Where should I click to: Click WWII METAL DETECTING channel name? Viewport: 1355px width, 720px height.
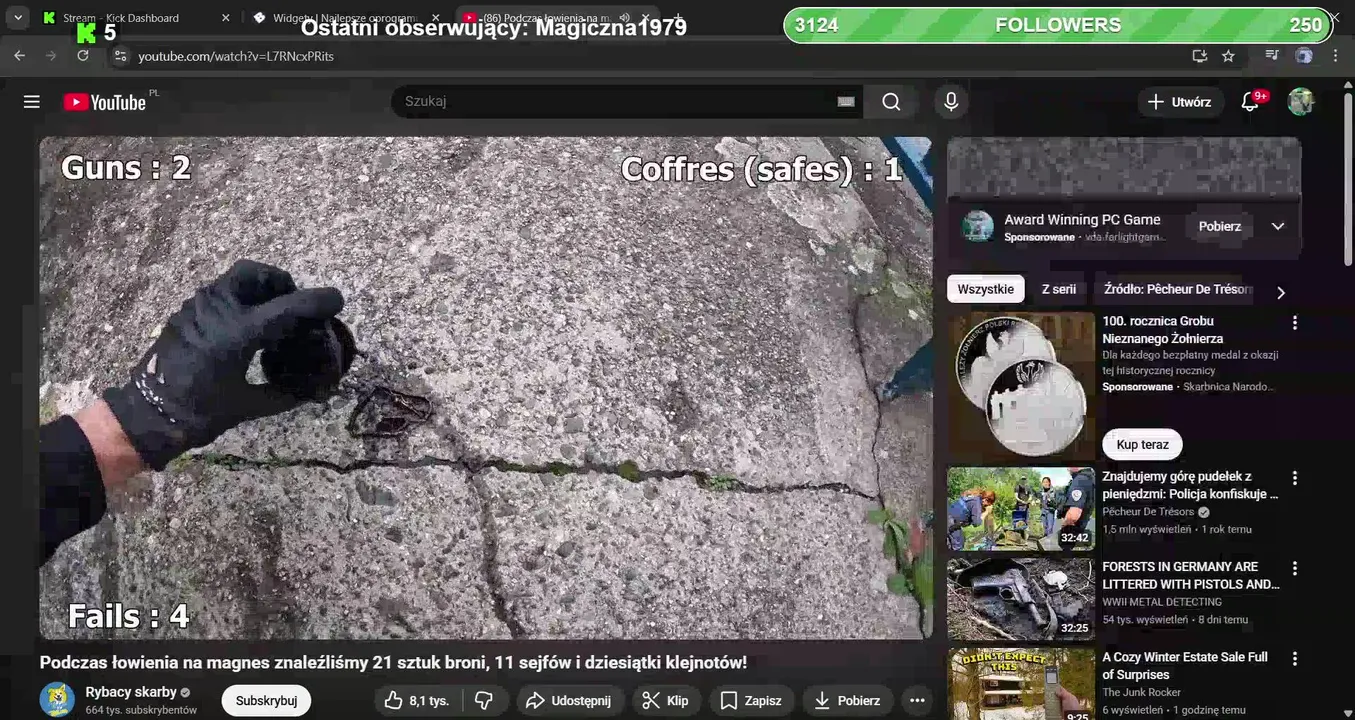[x=1162, y=602]
